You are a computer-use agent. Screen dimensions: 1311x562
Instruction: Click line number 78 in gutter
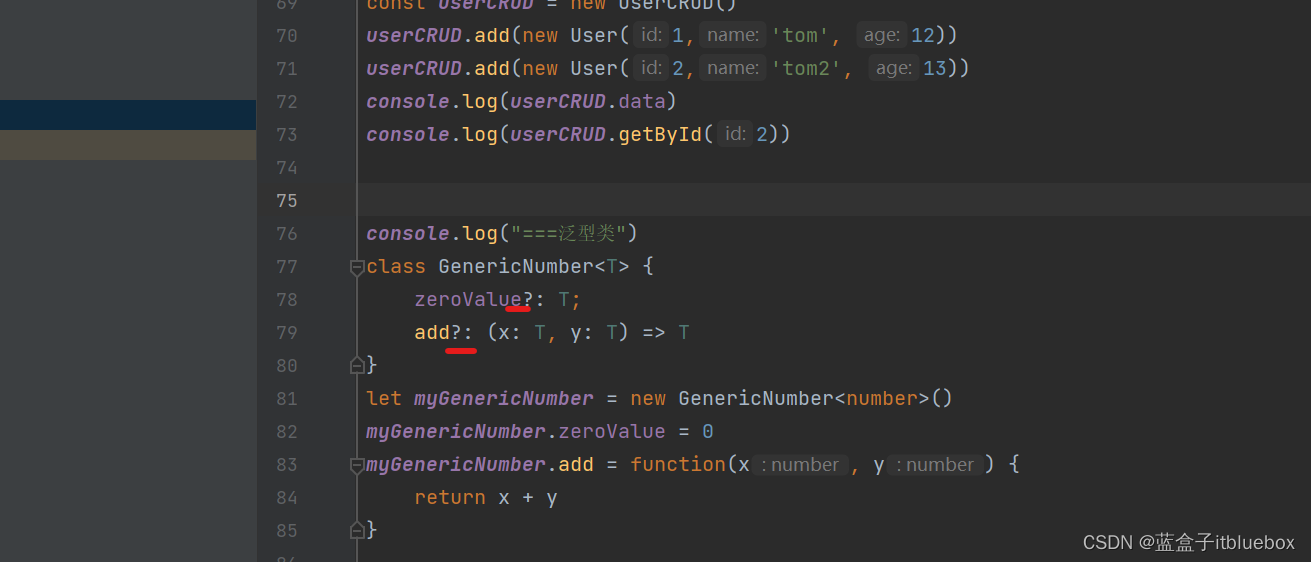tap(286, 300)
